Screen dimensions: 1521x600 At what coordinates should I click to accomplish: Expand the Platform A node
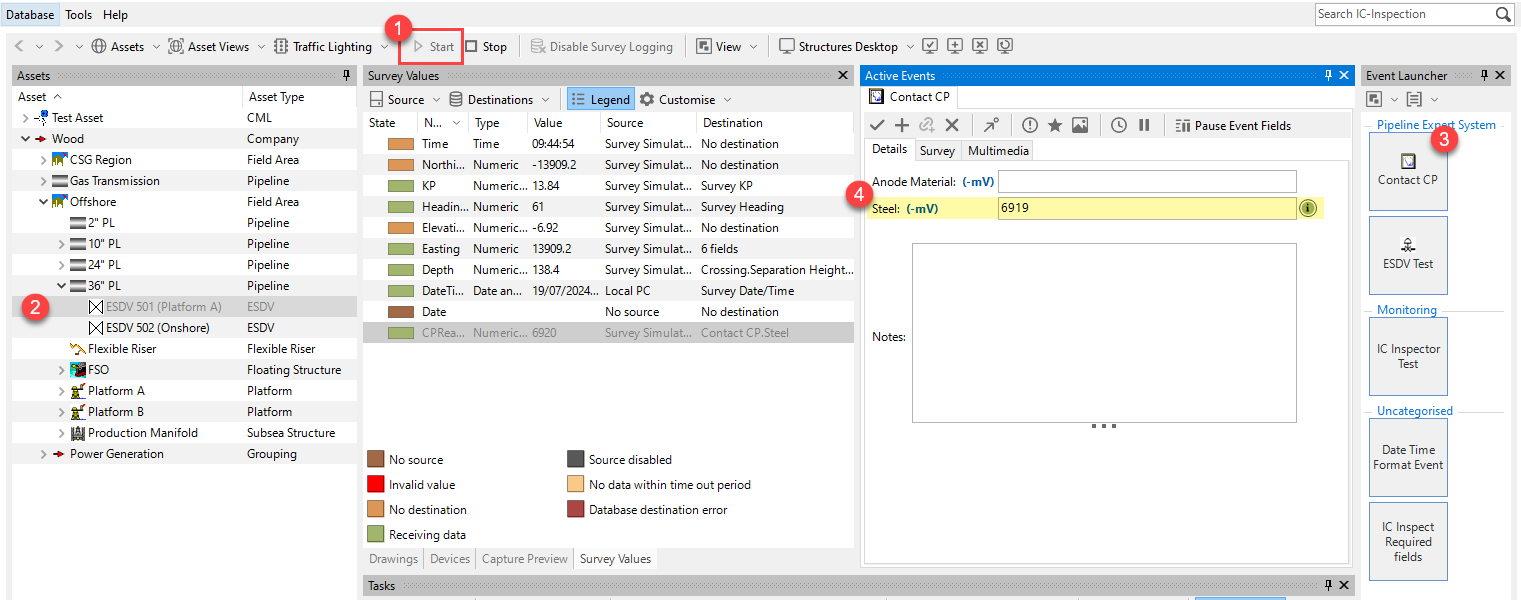point(61,391)
